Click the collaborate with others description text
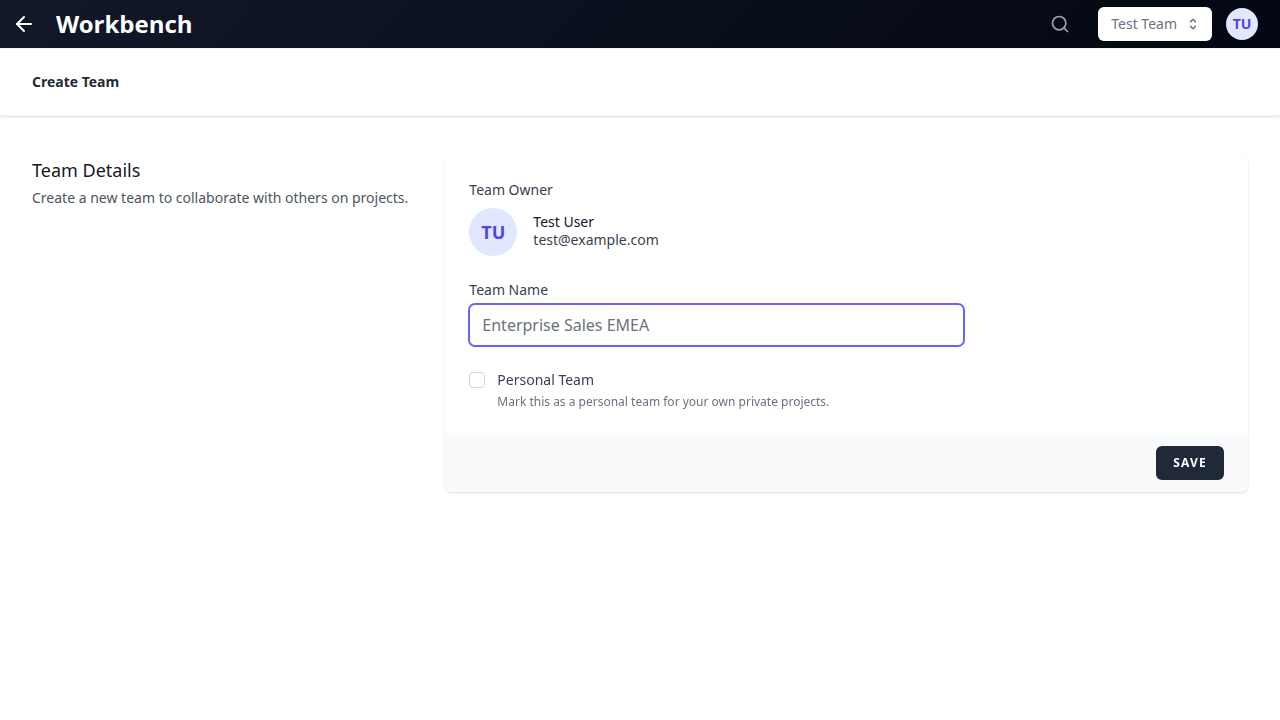This screenshot has height=720, width=1280. coord(220,198)
